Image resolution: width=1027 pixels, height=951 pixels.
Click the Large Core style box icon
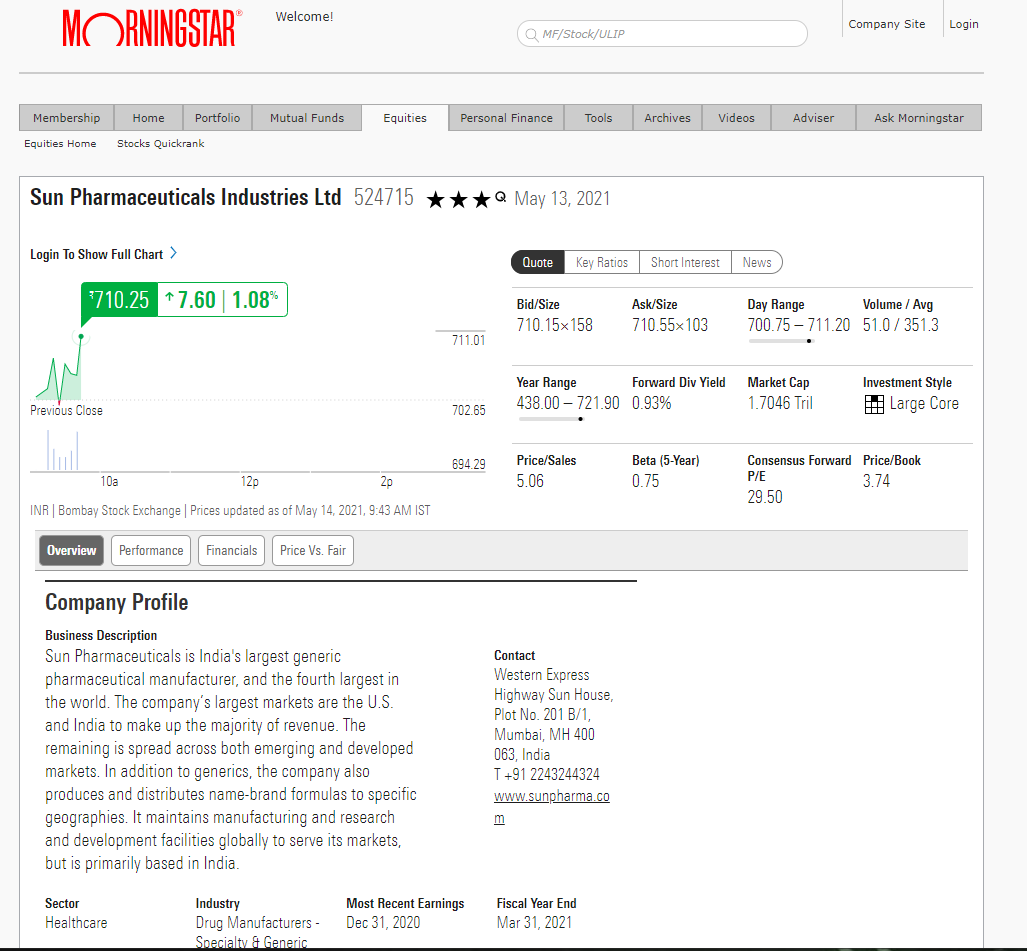pyautogui.click(x=874, y=405)
